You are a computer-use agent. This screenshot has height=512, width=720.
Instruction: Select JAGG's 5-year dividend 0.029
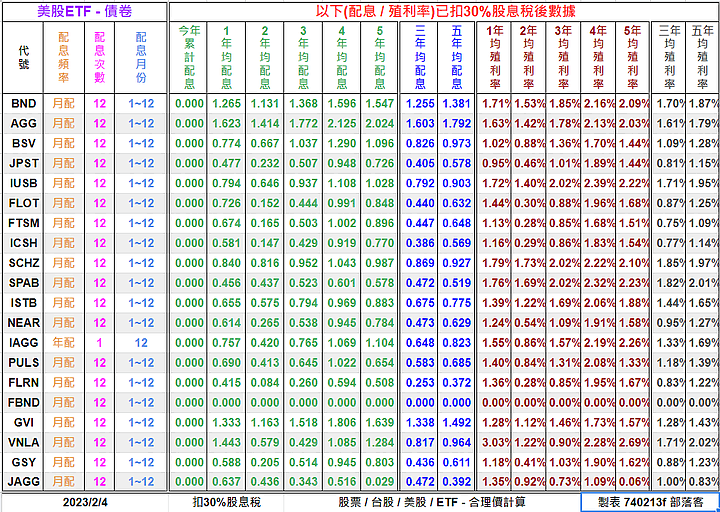(380, 482)
